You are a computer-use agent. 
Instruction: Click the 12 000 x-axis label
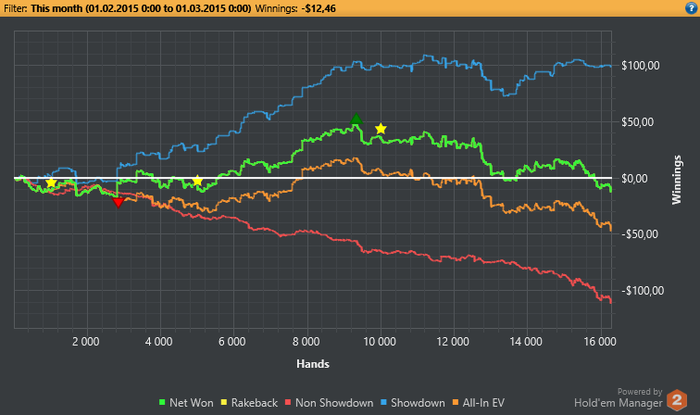click(x=453, y=342)
